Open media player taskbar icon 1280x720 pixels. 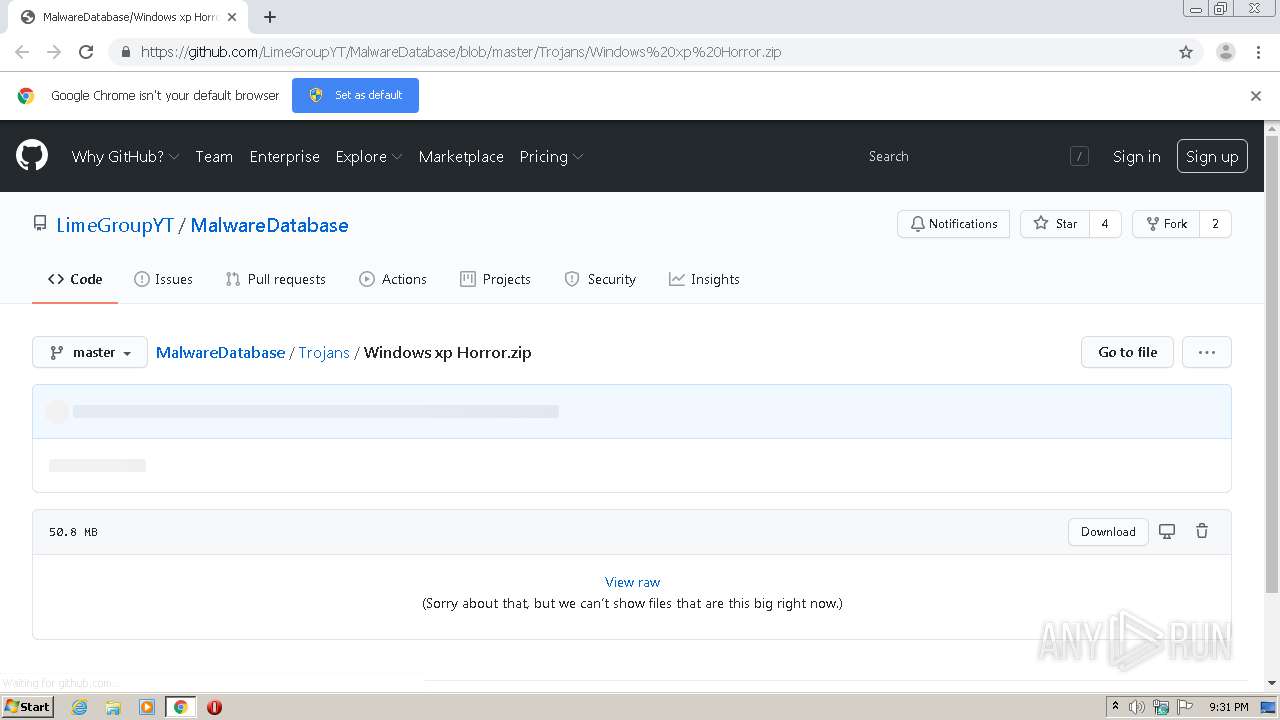pos(146,707)
